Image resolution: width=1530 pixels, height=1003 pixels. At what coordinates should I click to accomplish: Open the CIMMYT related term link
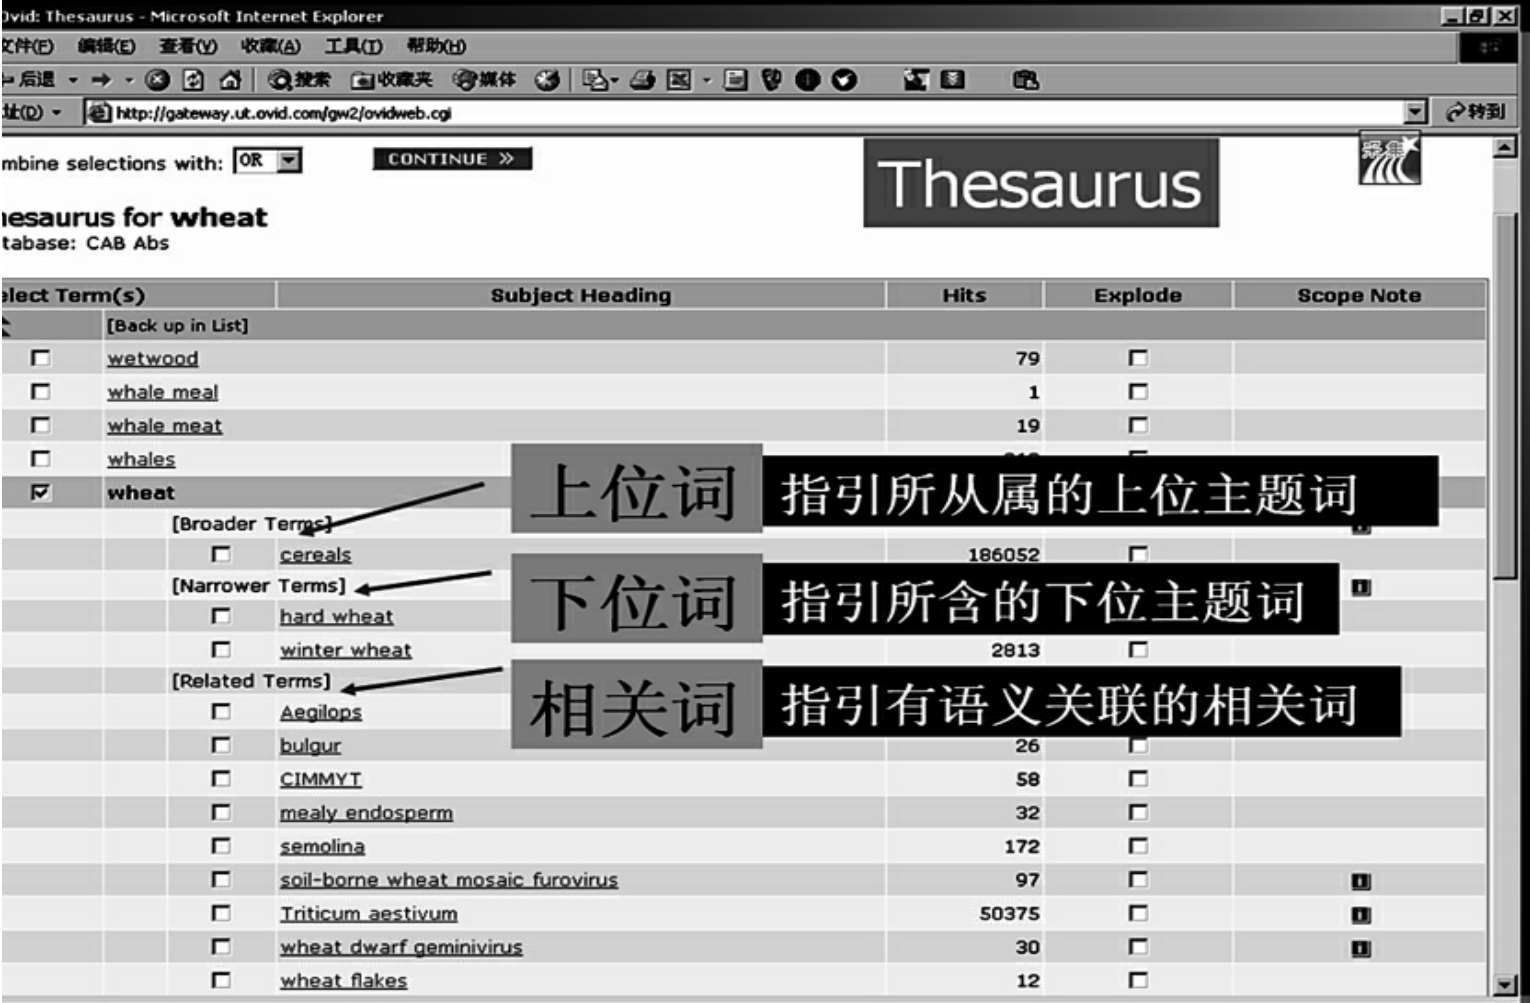click(321, 779)
